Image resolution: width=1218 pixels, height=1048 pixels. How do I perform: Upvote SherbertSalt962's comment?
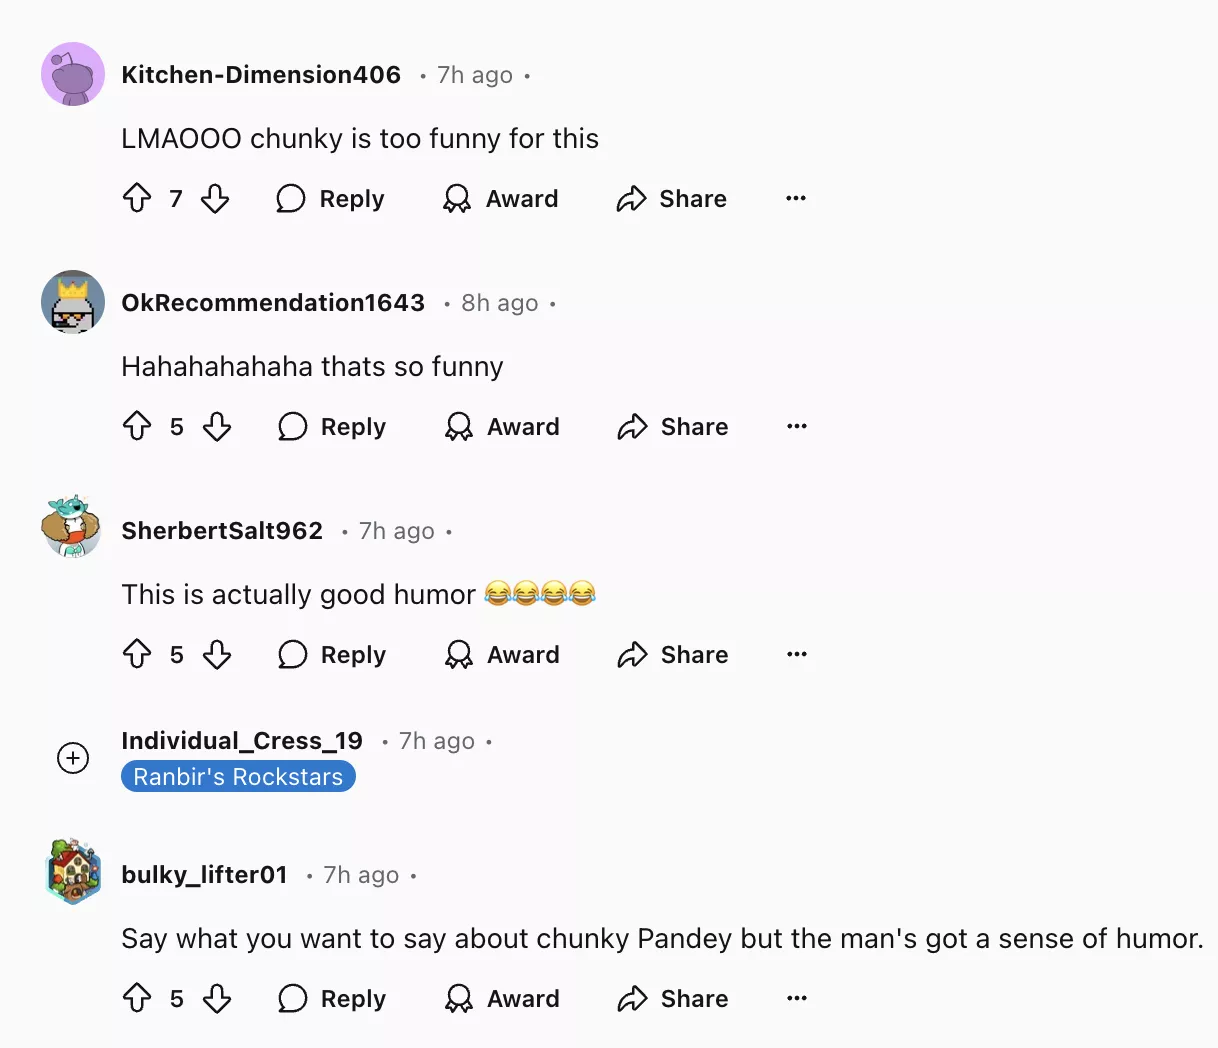[x=137, y=655]
